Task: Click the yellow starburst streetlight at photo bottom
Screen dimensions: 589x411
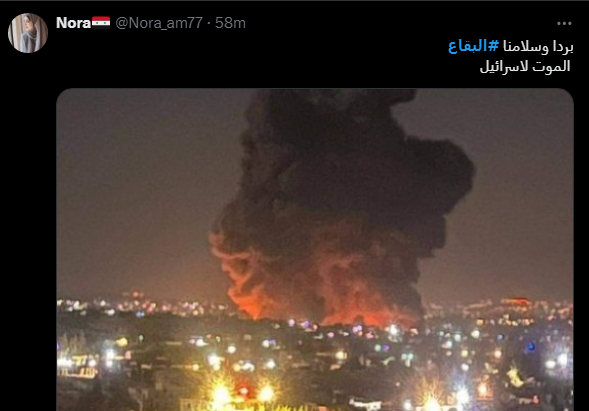Action: pyautogui.click(x=222, y=394)
